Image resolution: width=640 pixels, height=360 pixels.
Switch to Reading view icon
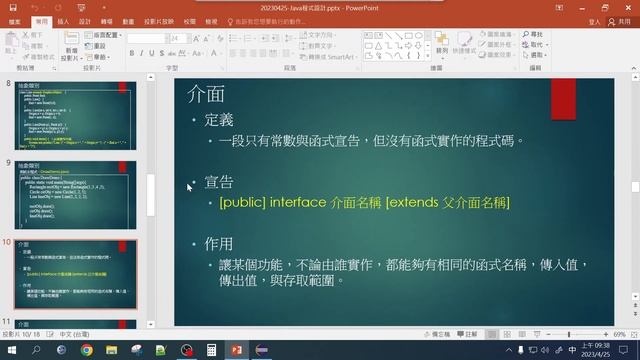522,334
